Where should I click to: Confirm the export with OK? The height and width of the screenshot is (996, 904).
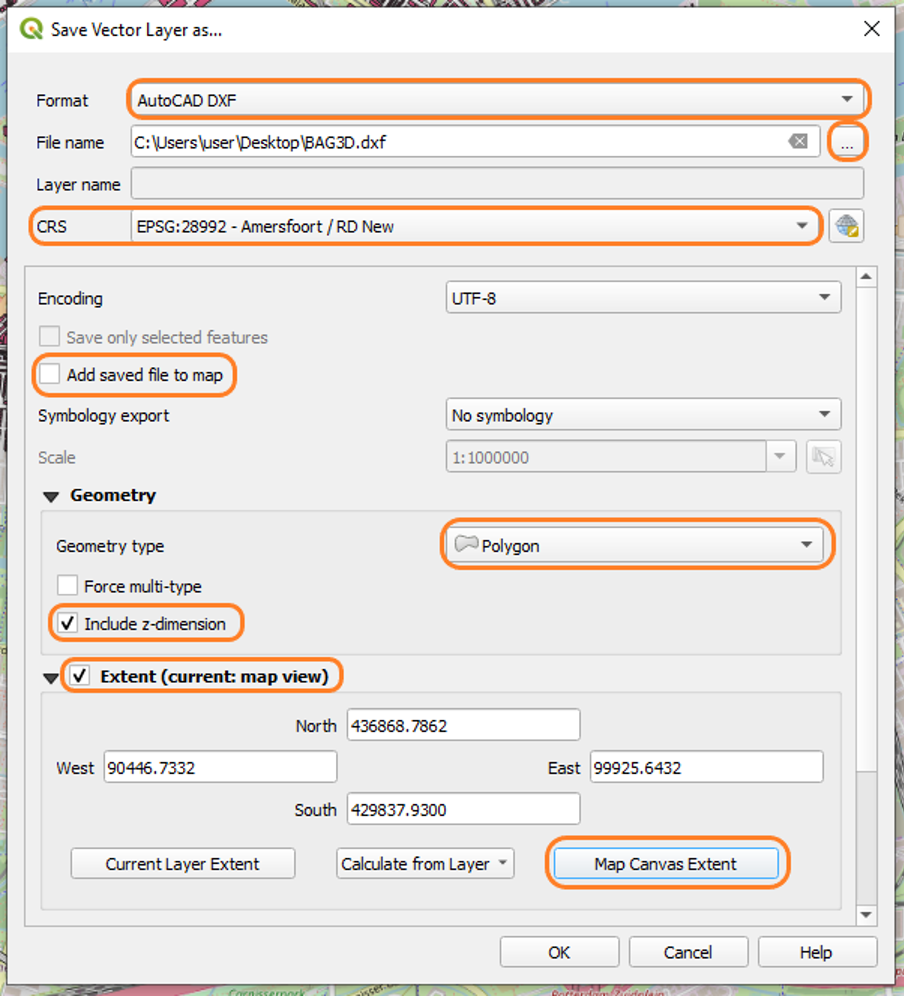coord(558,951)
